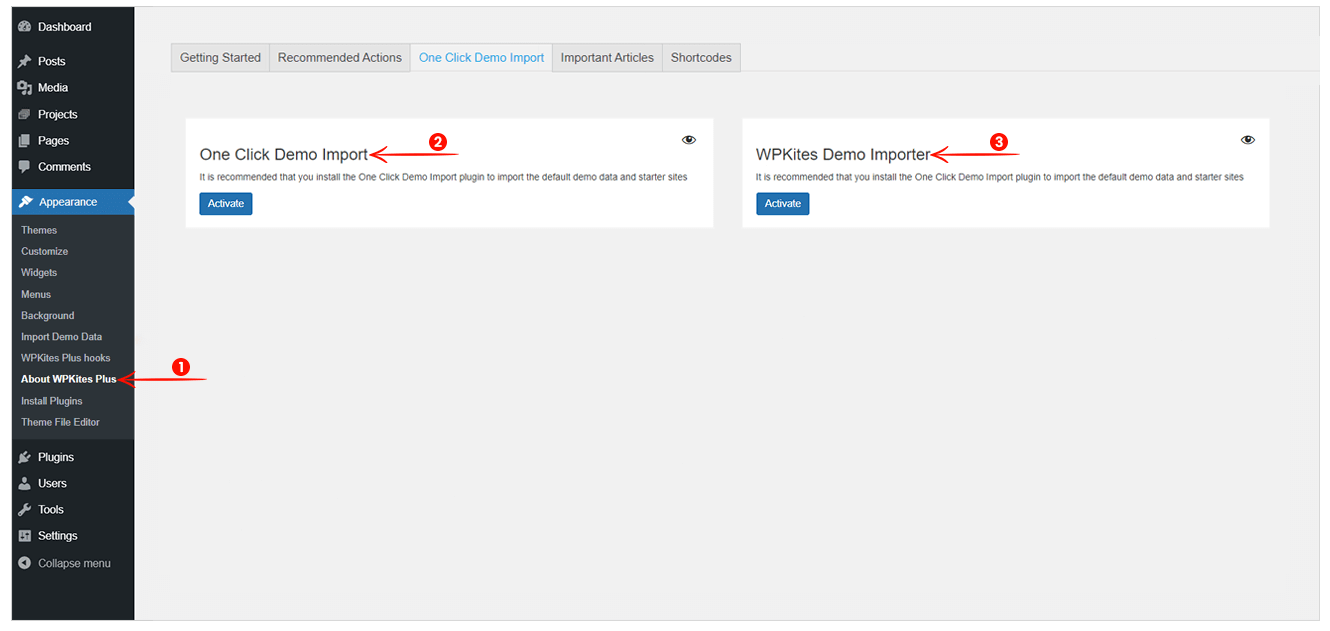
Task: Click the 'WPKites Demo Importer' card heading
Action: [x=843, y=155]
